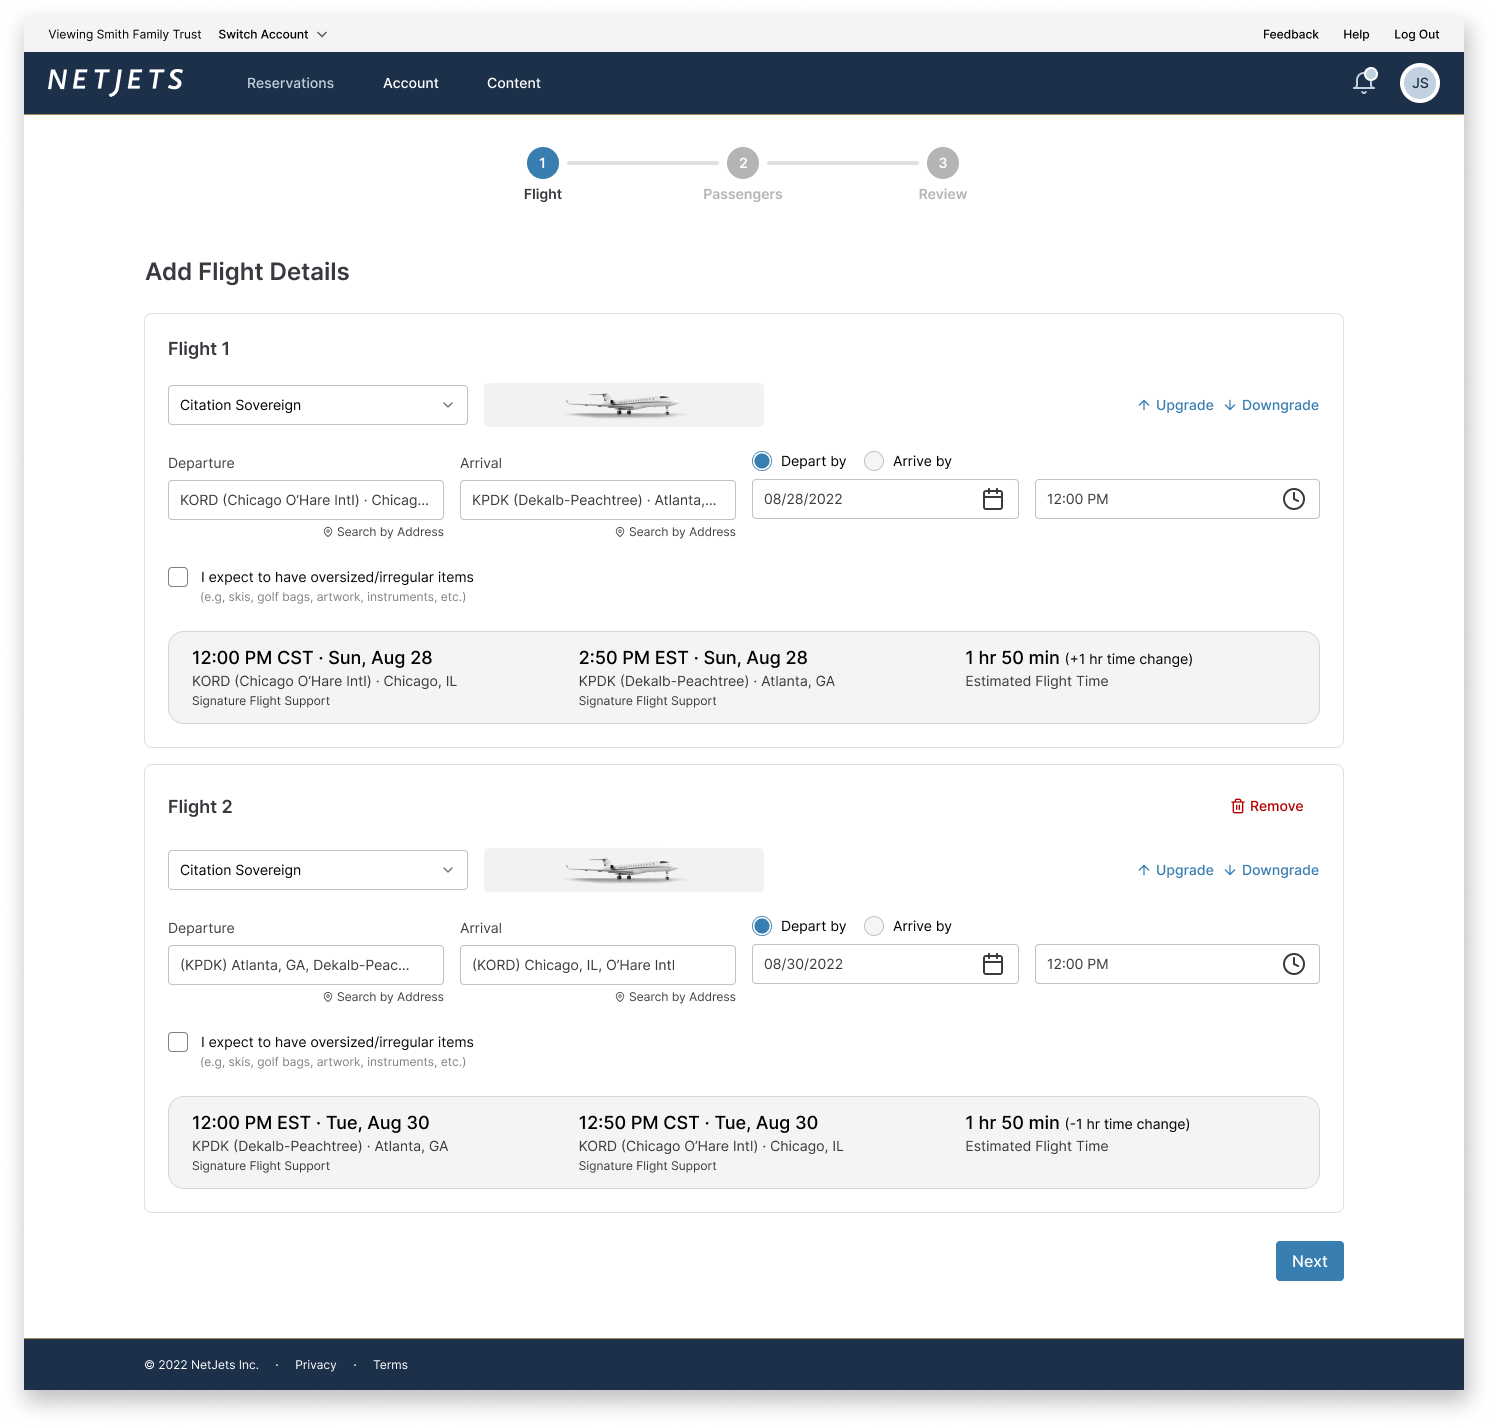
Task: Select Depart by for Flight 1
Action: [x=762, y=461]
